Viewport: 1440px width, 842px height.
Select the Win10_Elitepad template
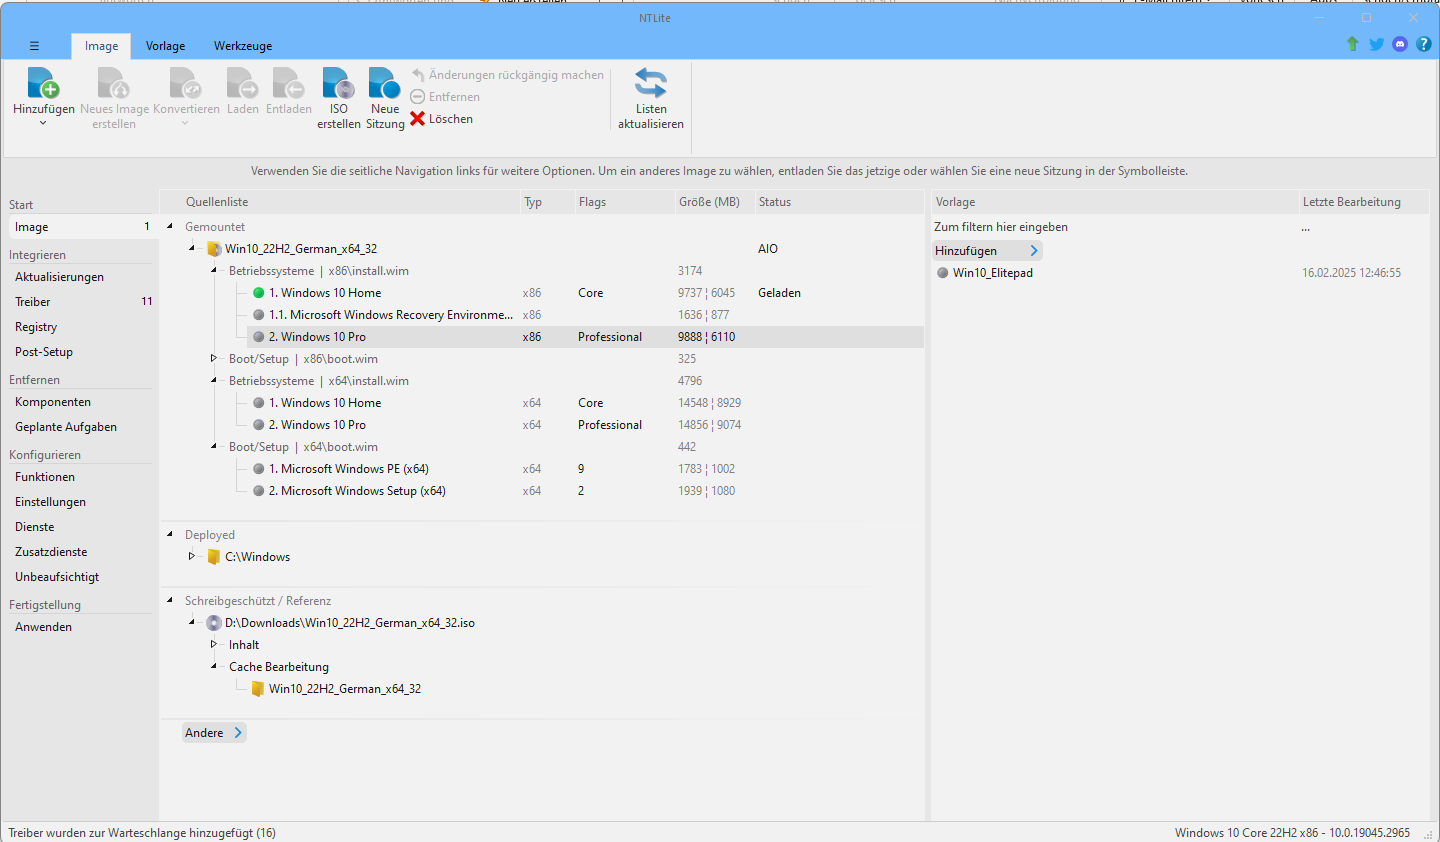tap(992, 273)
